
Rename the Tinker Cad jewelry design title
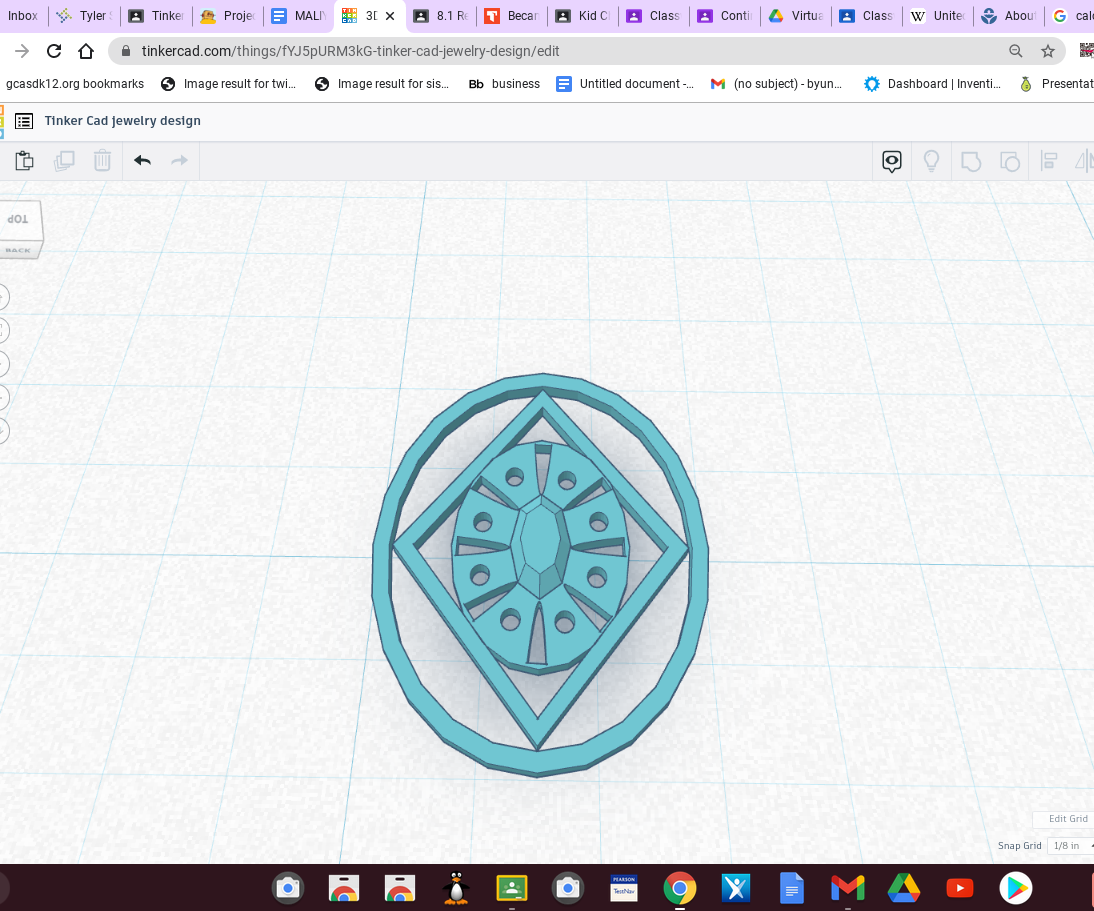pos(122,120)
